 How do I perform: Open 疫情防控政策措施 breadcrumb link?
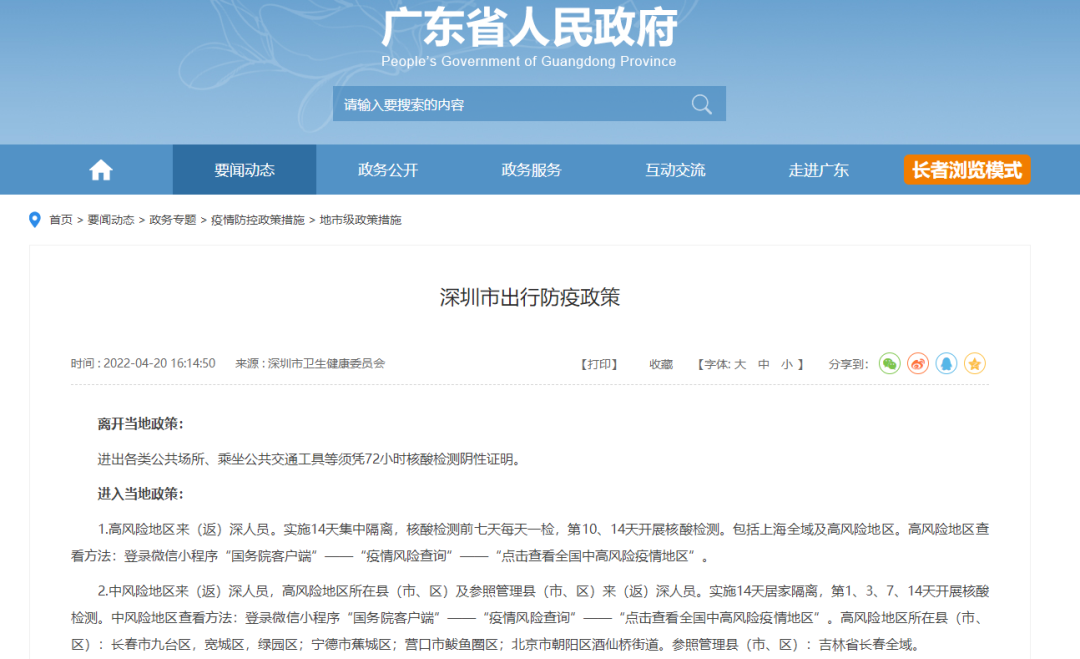(x=257, y=220)
